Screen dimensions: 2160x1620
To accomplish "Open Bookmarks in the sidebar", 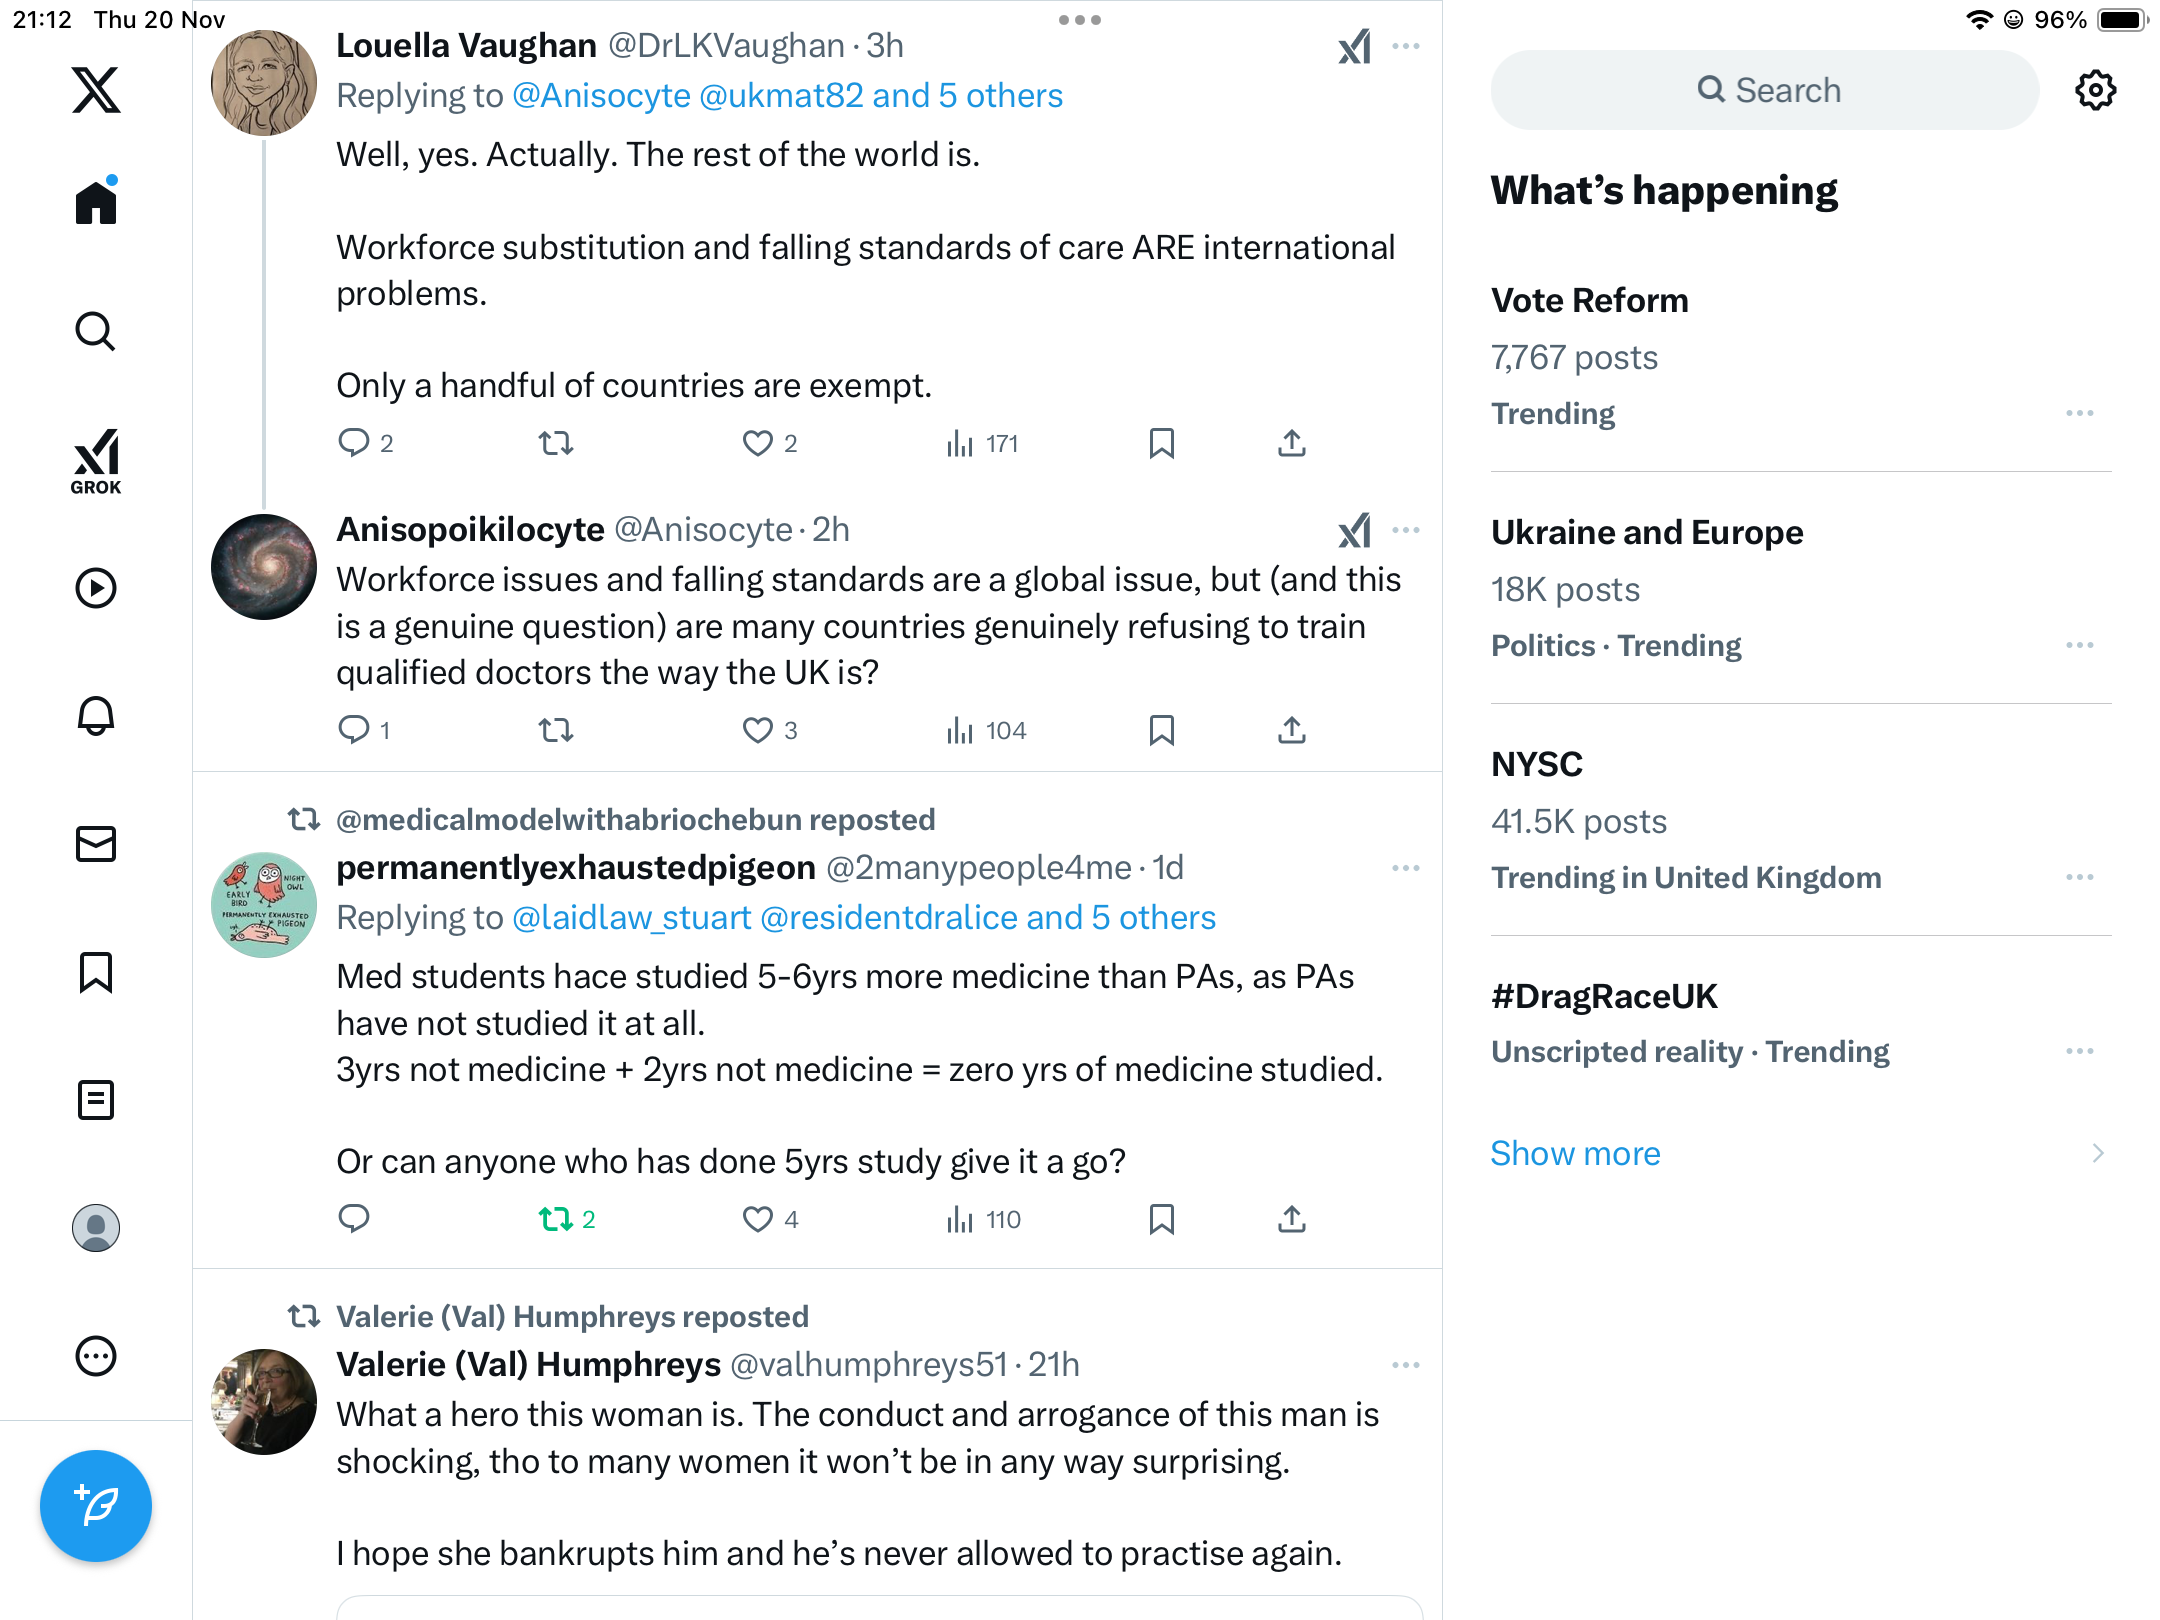I will click(x=96, y=972).
